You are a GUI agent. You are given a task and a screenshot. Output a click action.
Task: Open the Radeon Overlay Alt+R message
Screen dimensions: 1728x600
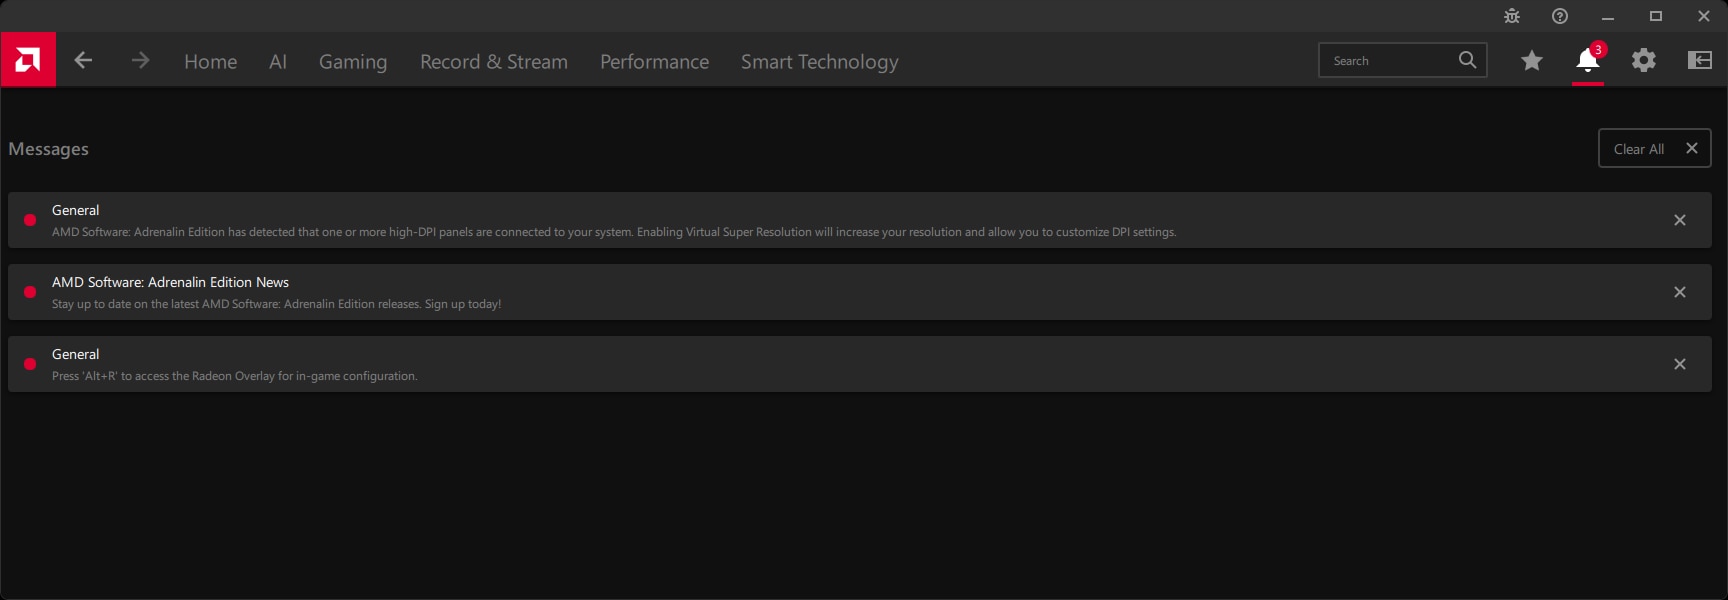tap(860, 364)
